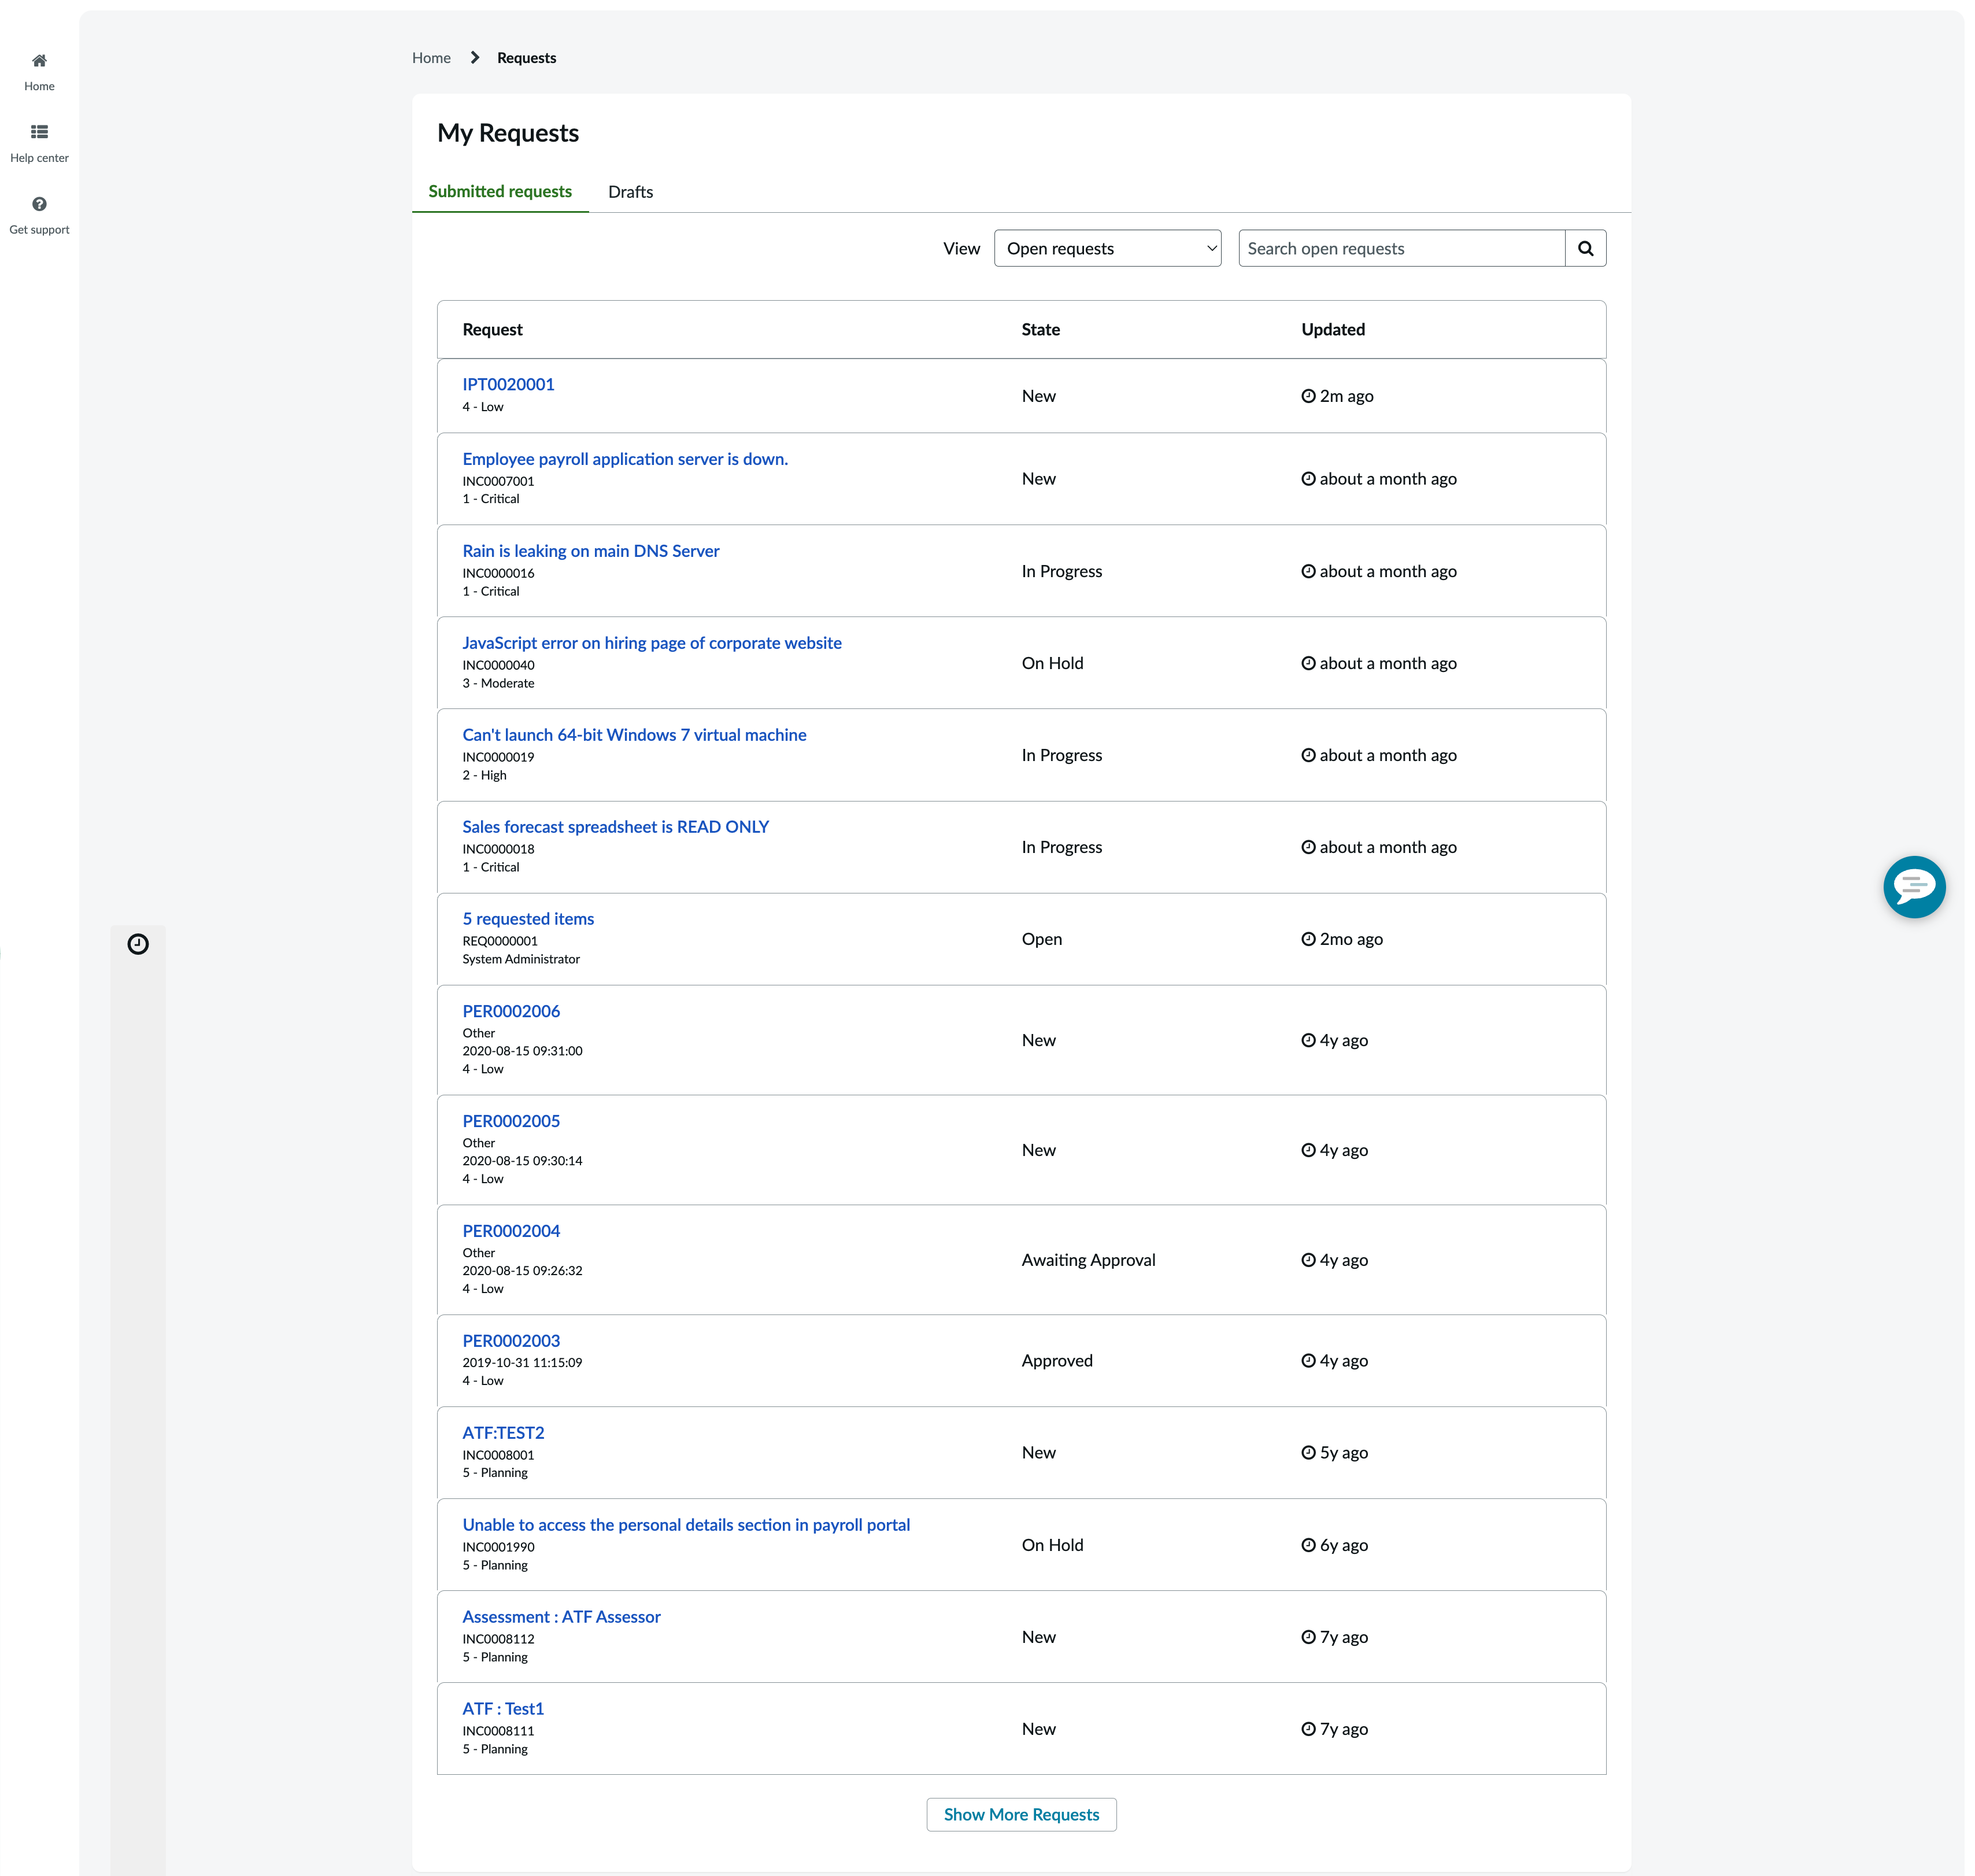Open the 'ATF : Test1' request
The height and width of the screenshot is (1876, 1975).
(503, 1709)
